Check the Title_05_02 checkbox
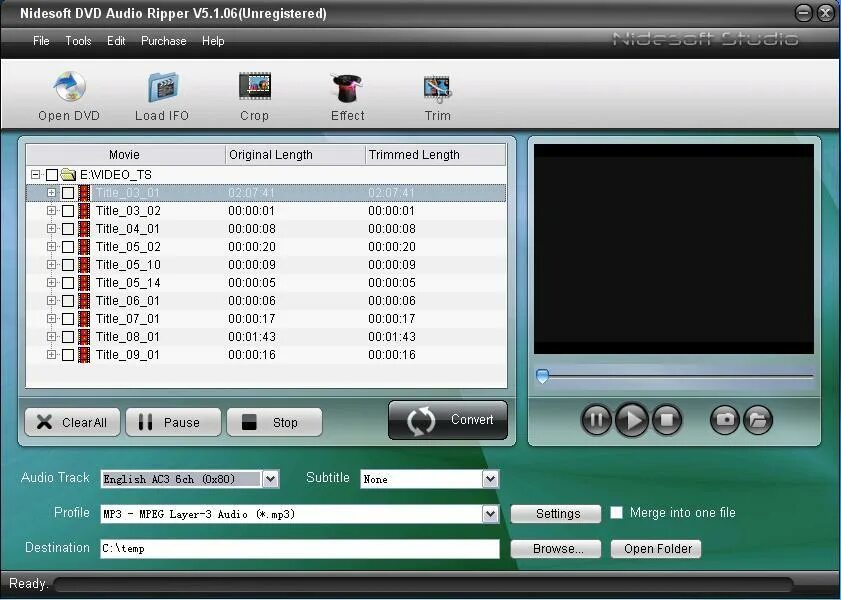Viewport: 841px width, 600px height. [x=68, y=247]
